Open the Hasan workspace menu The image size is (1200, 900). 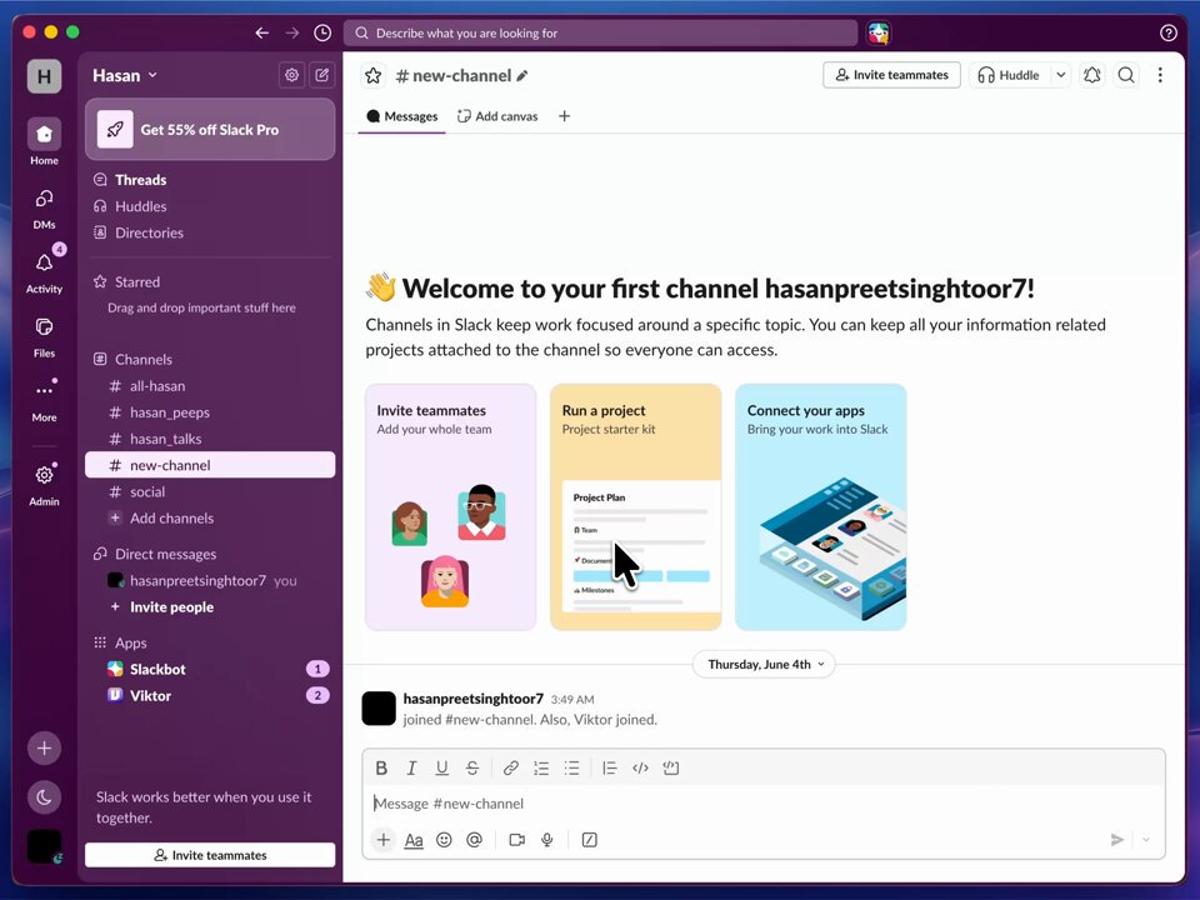point(125,75)
